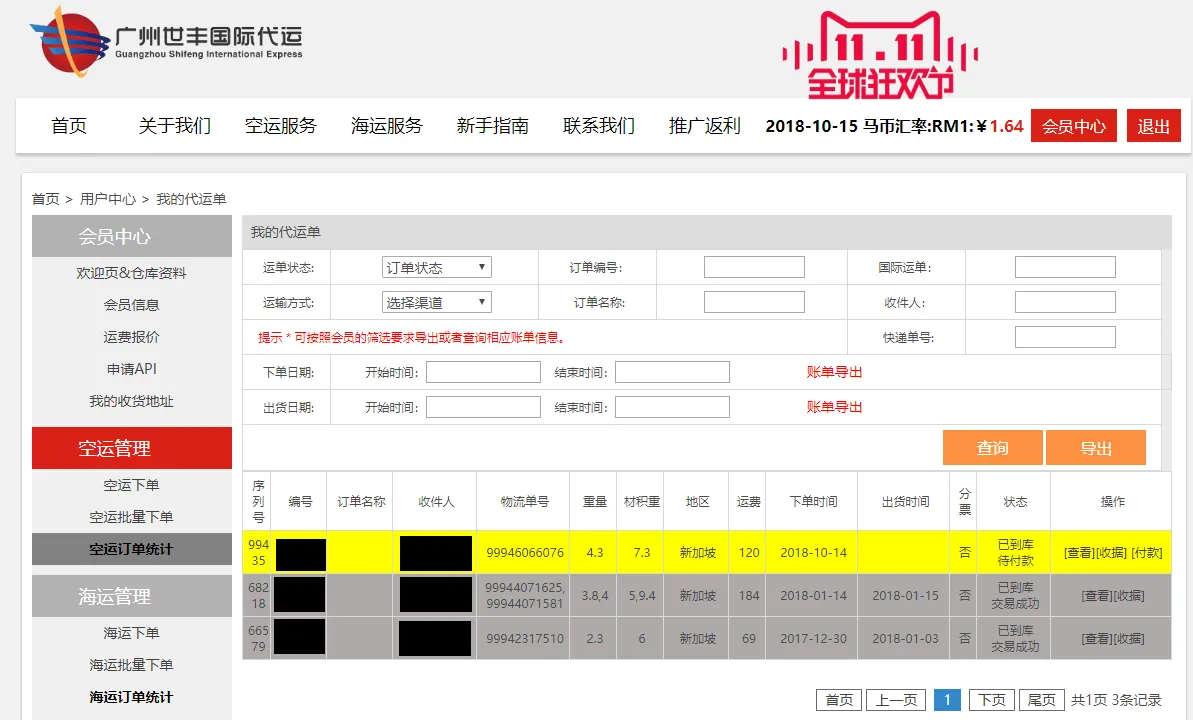This screenshot has height=720, width=1193.
Task: Open 海运下单 from the sidebar
Action: click(x=131, y=632)
